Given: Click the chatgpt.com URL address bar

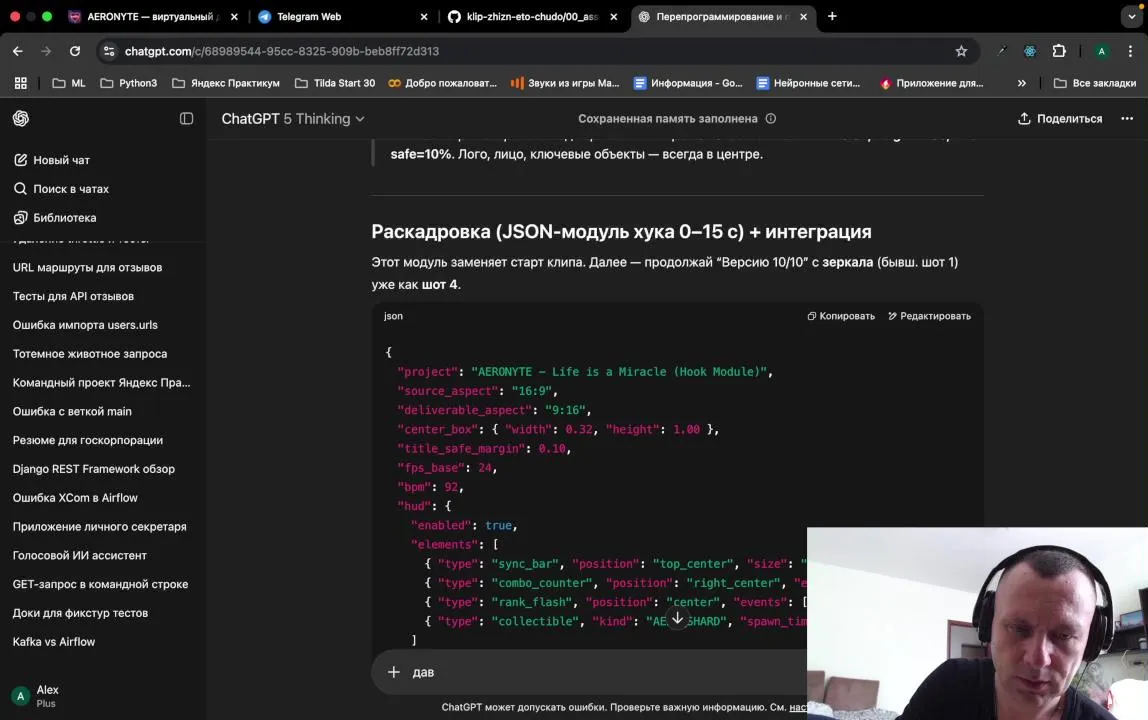Looking at the screenshot, I should pos(282,51).
